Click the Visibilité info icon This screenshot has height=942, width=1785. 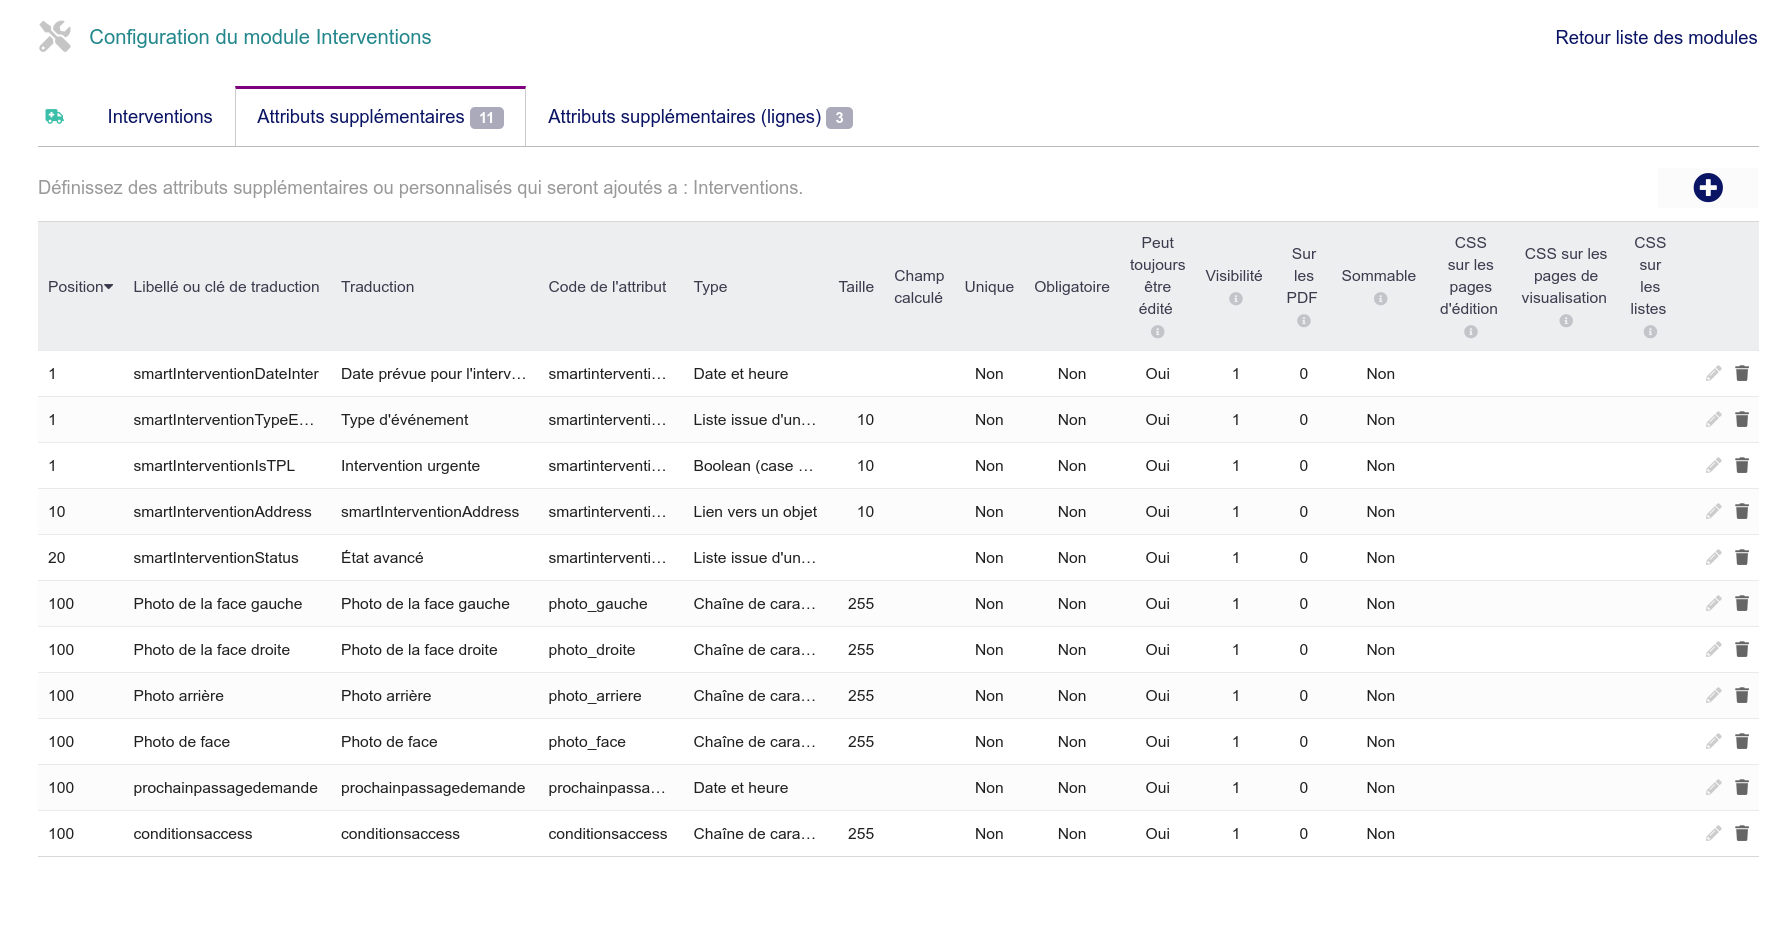[1235, 299]
